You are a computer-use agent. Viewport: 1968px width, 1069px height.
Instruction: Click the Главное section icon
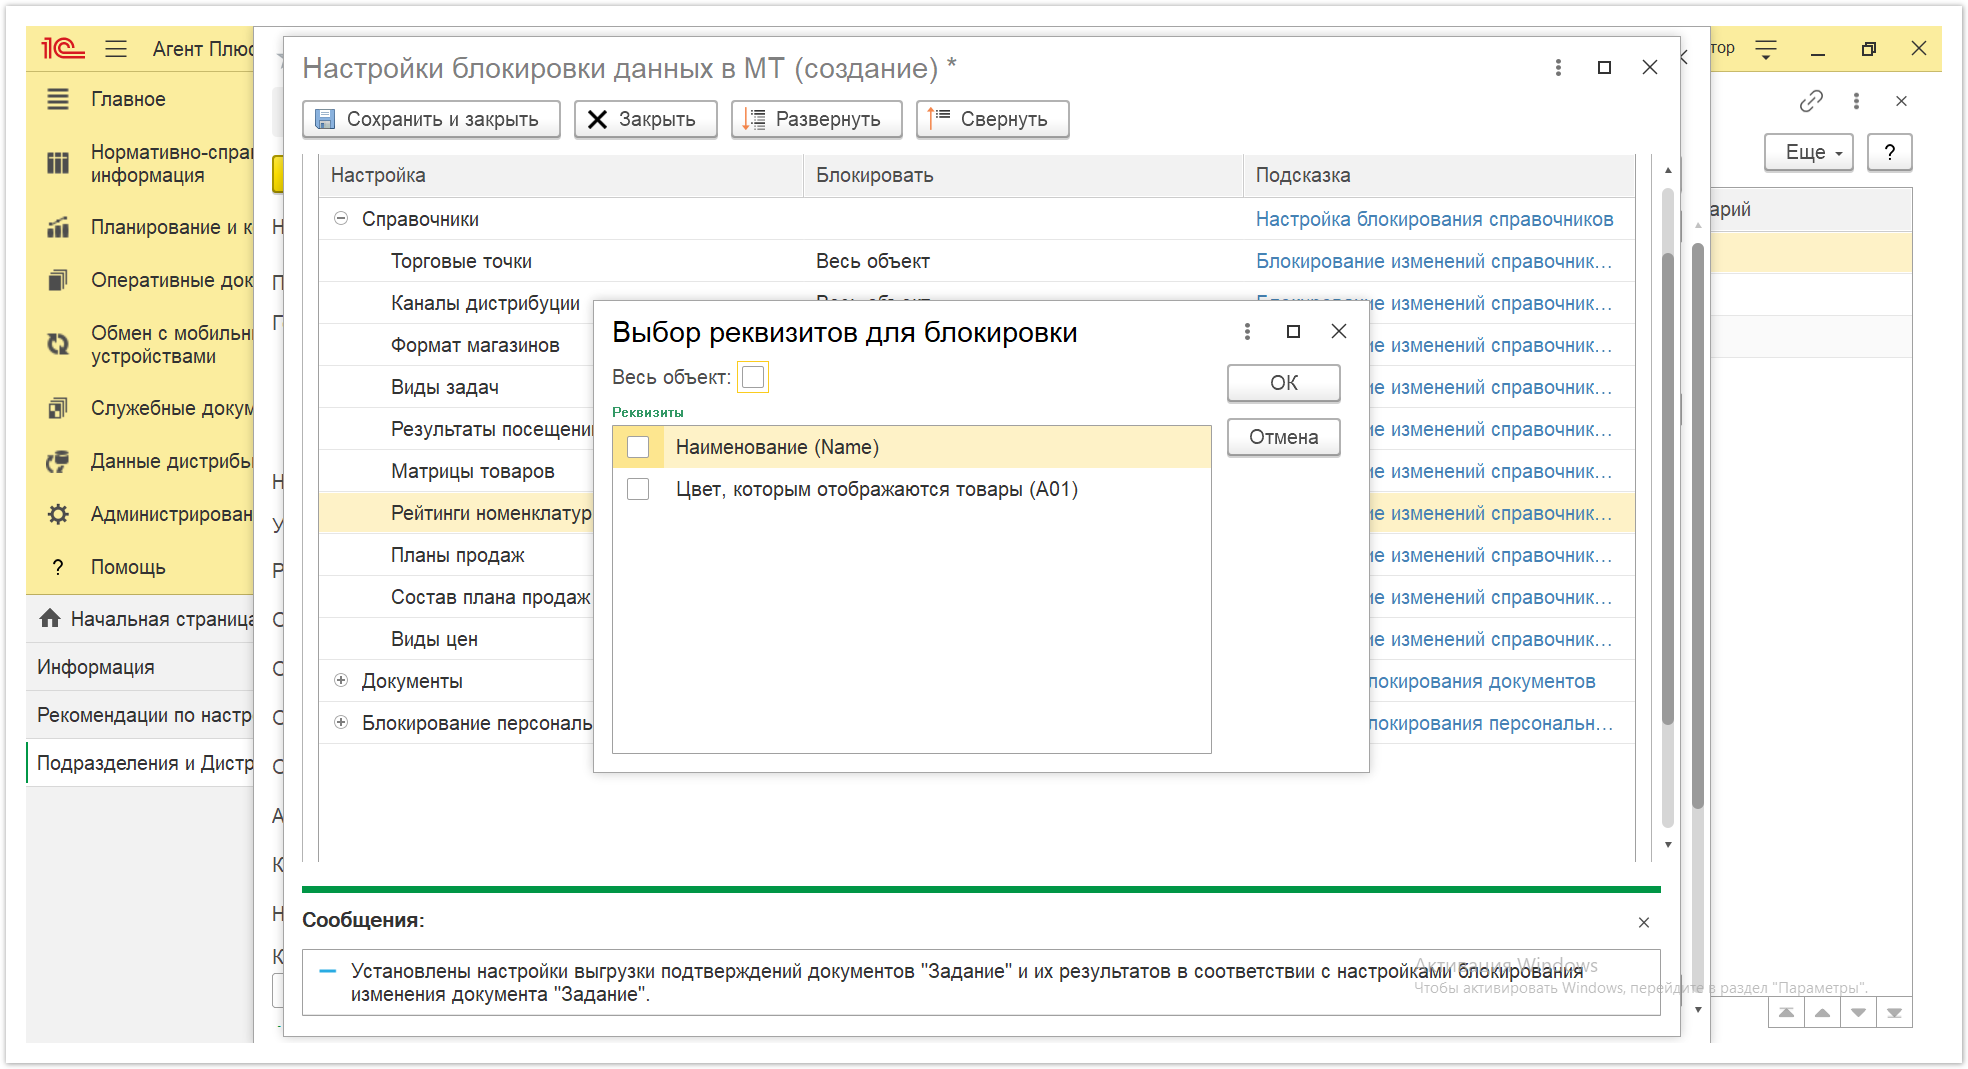[x=58, y=99]
